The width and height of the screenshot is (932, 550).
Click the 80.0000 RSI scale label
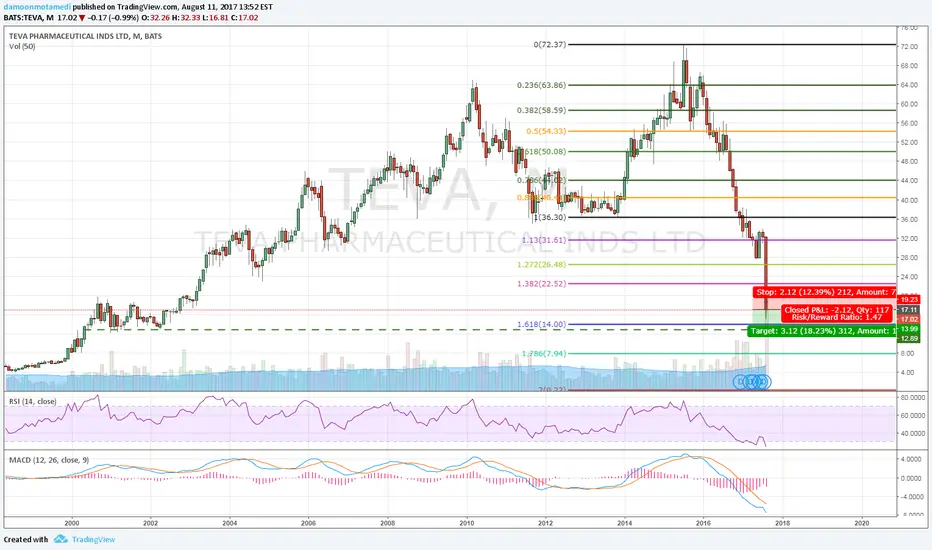912,397
